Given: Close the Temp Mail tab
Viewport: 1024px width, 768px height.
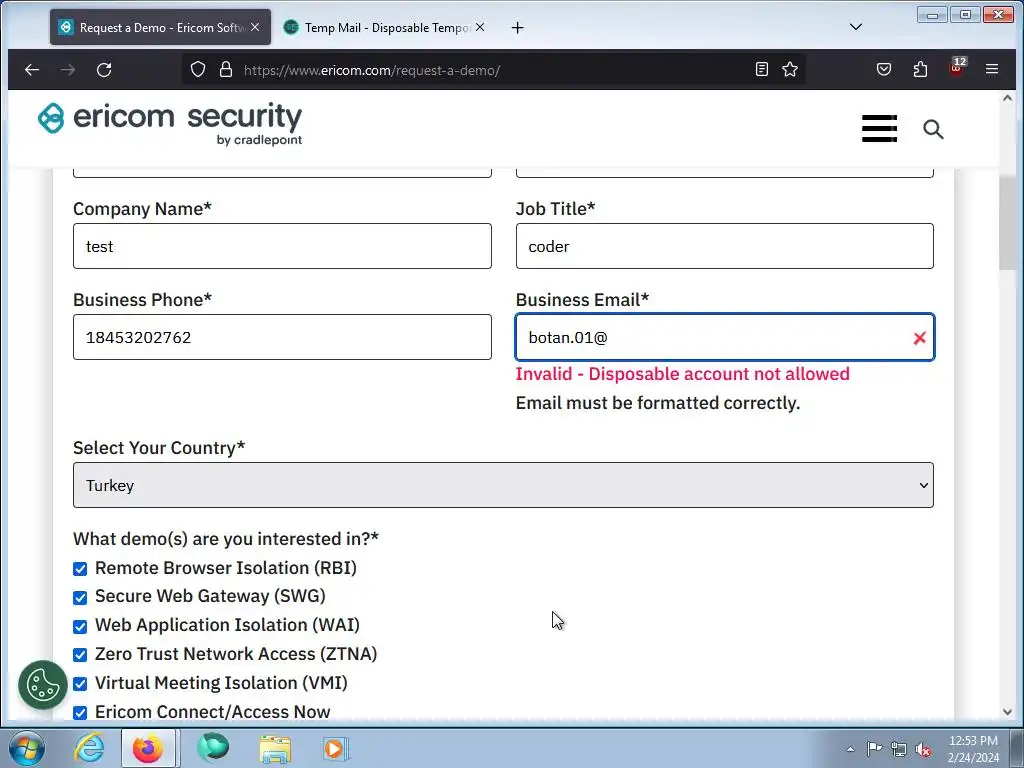Looking at the screenshot, I should pyautogui.click(x=480, y=27).
